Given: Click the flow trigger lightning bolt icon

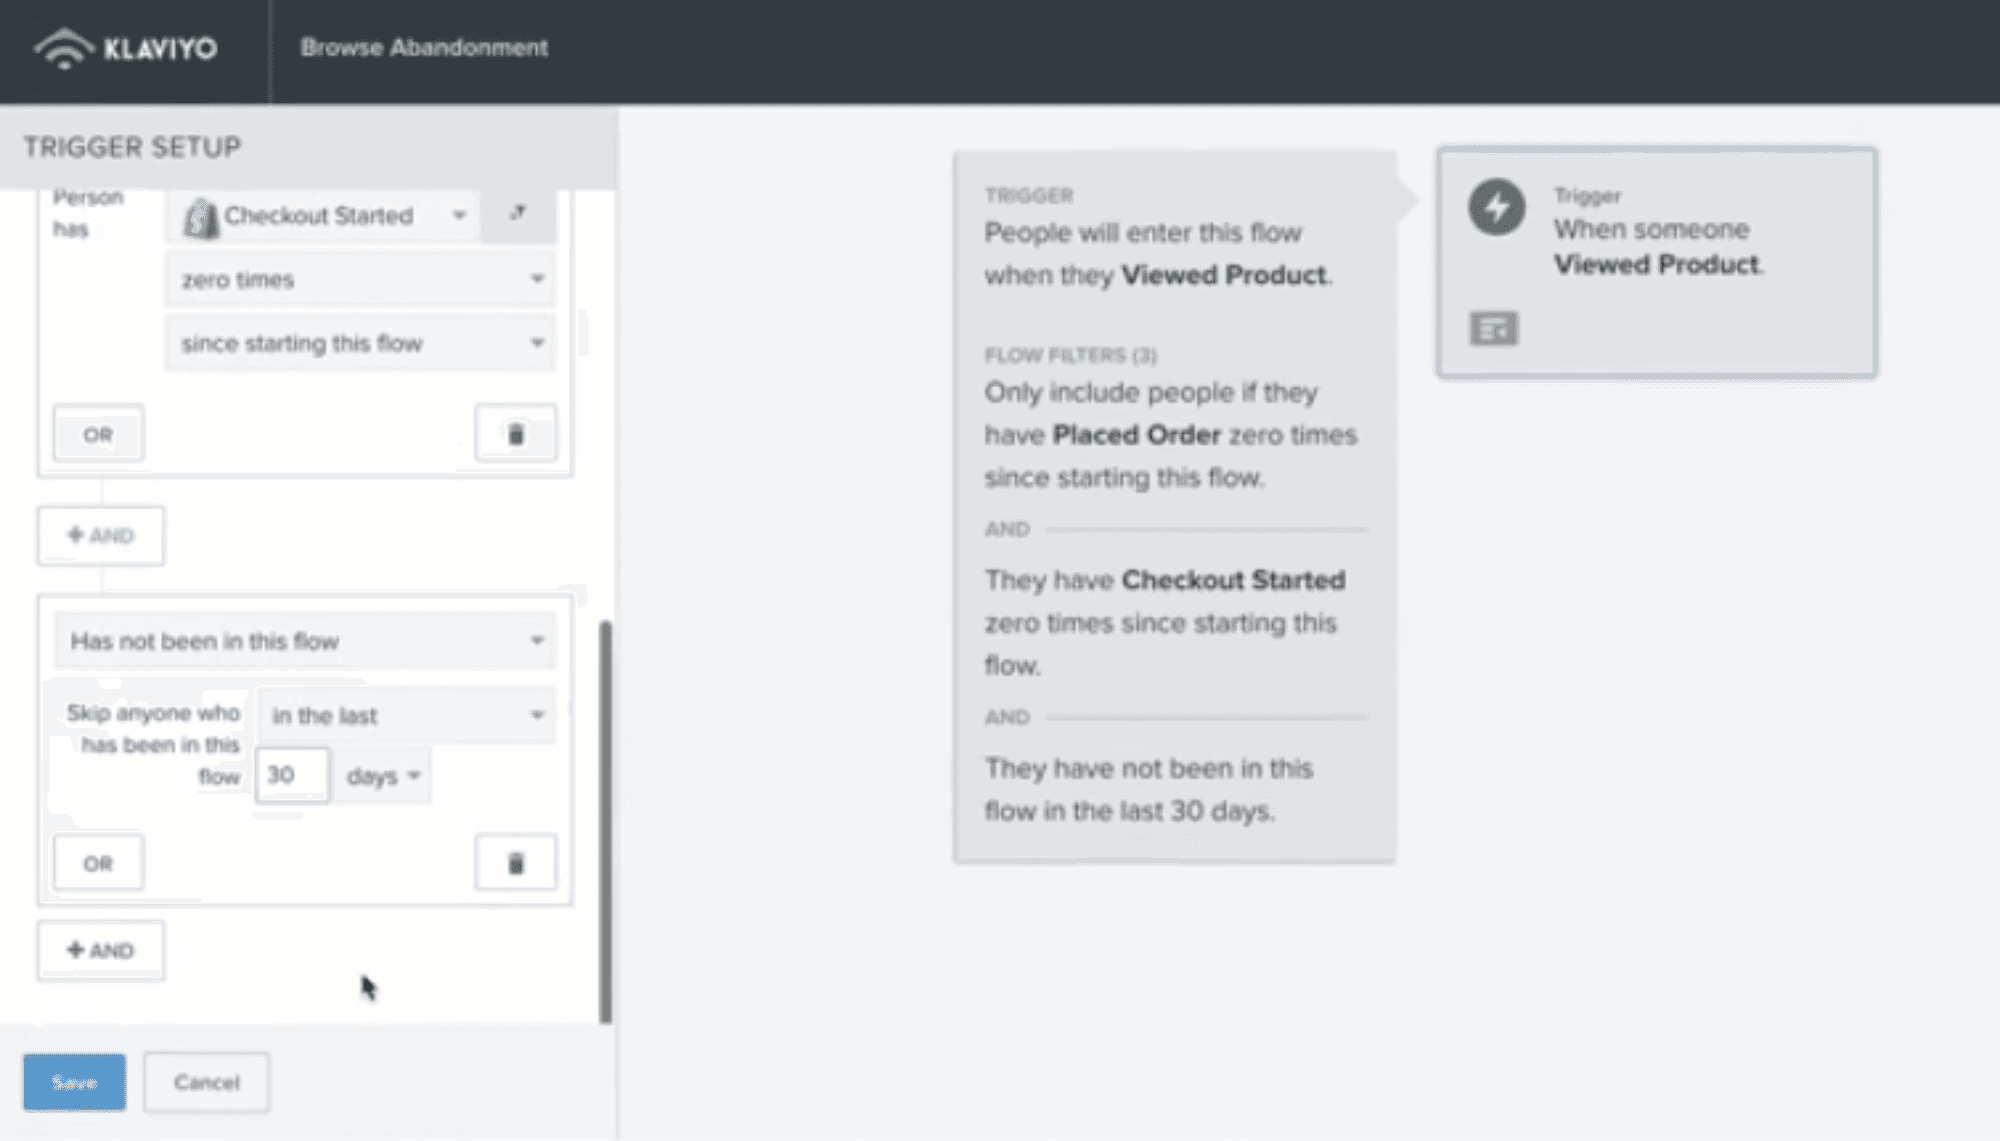Looking at the screenshot, I should tap(1497, 207).
